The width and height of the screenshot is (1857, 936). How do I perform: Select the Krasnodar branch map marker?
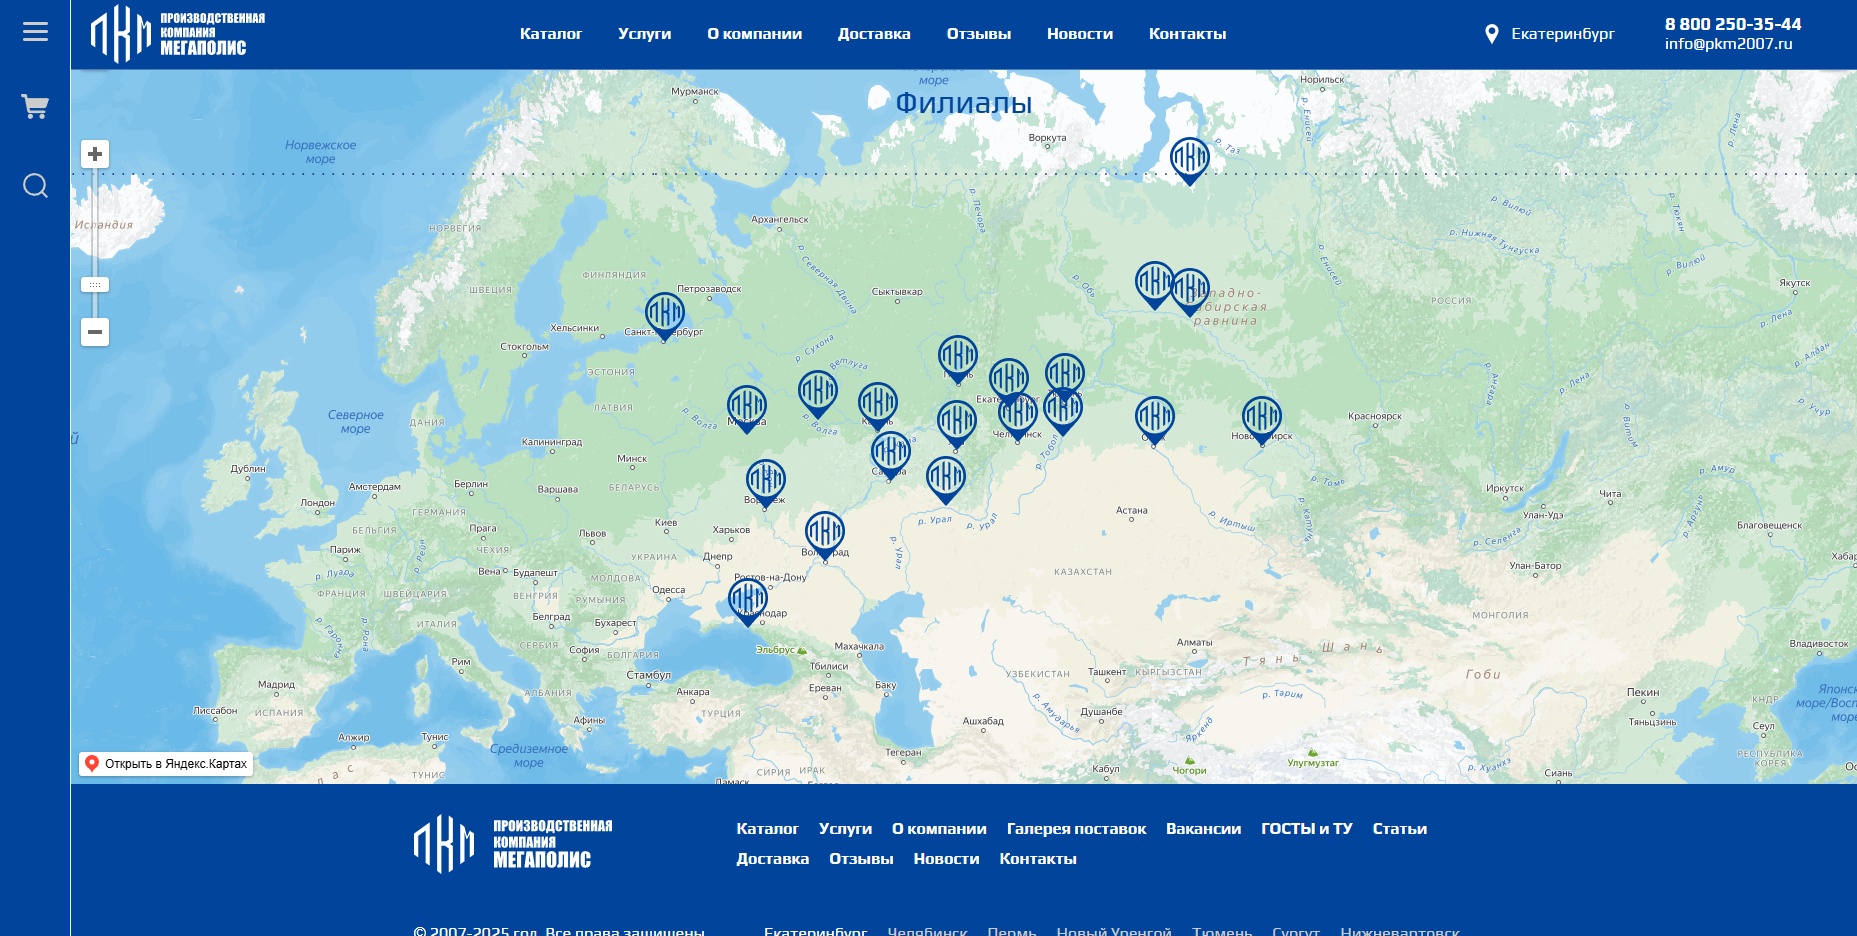748,603
